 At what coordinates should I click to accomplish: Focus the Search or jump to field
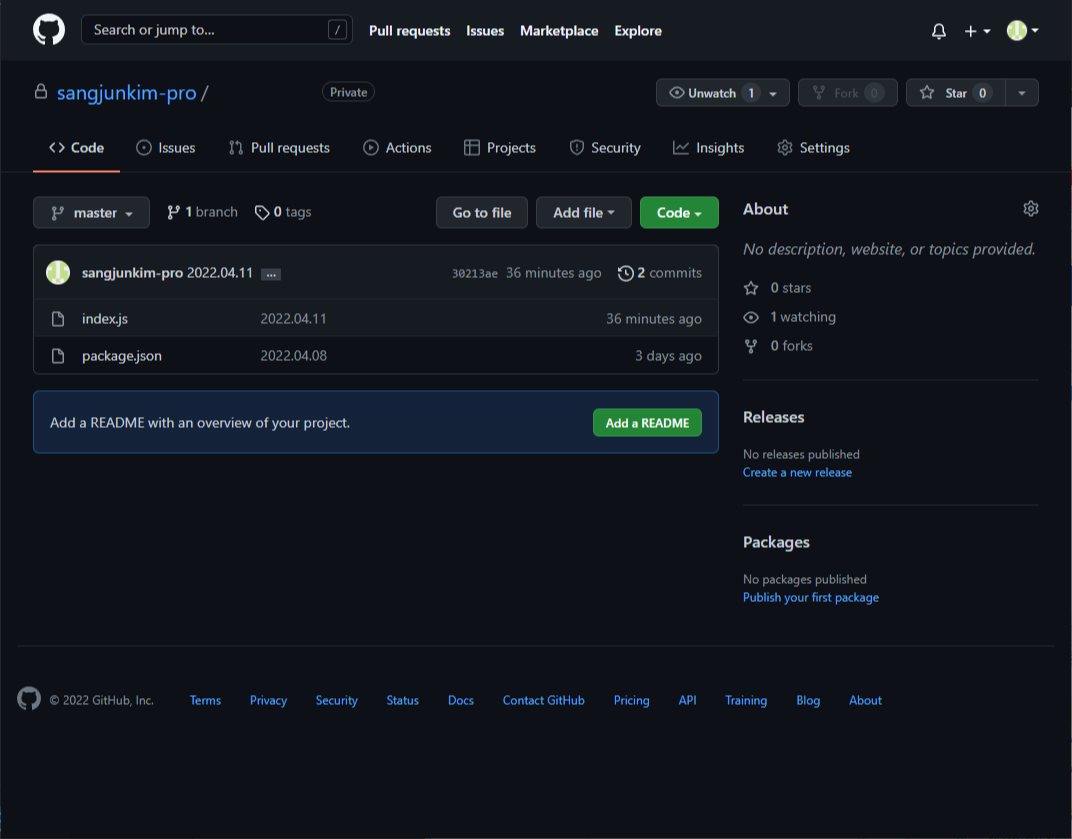[217, 29]
